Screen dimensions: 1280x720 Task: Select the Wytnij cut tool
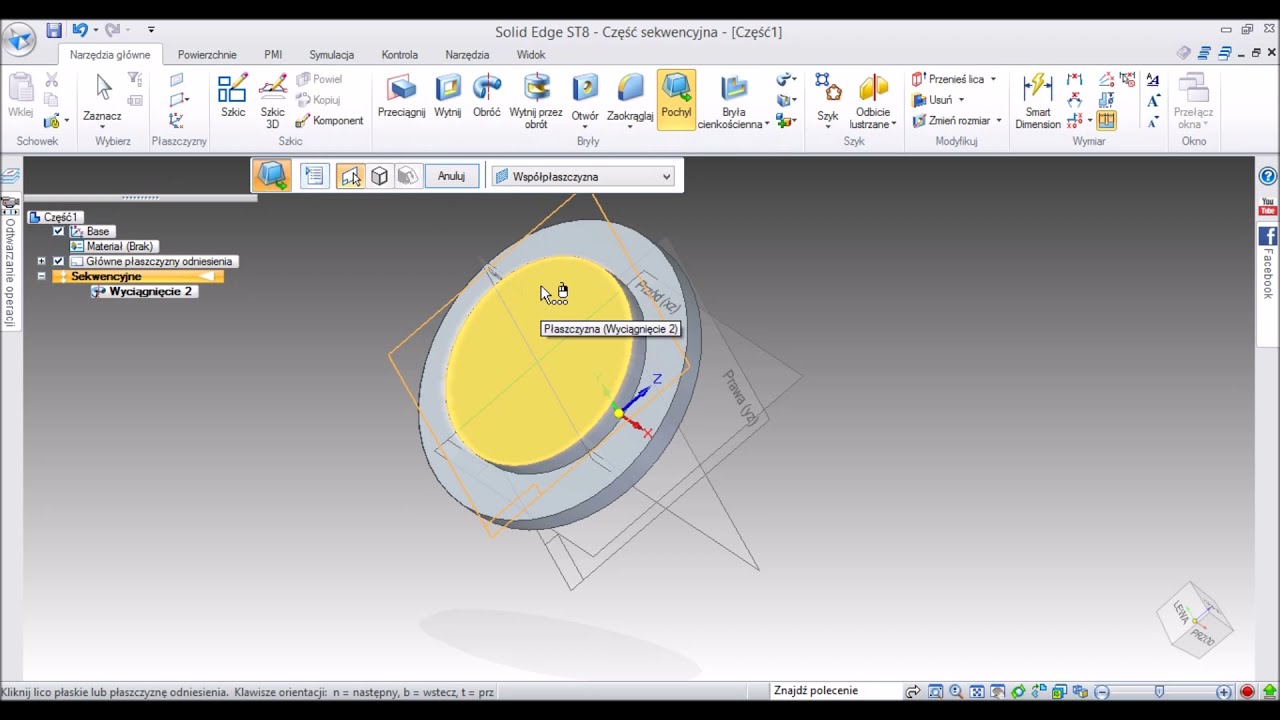447,98
